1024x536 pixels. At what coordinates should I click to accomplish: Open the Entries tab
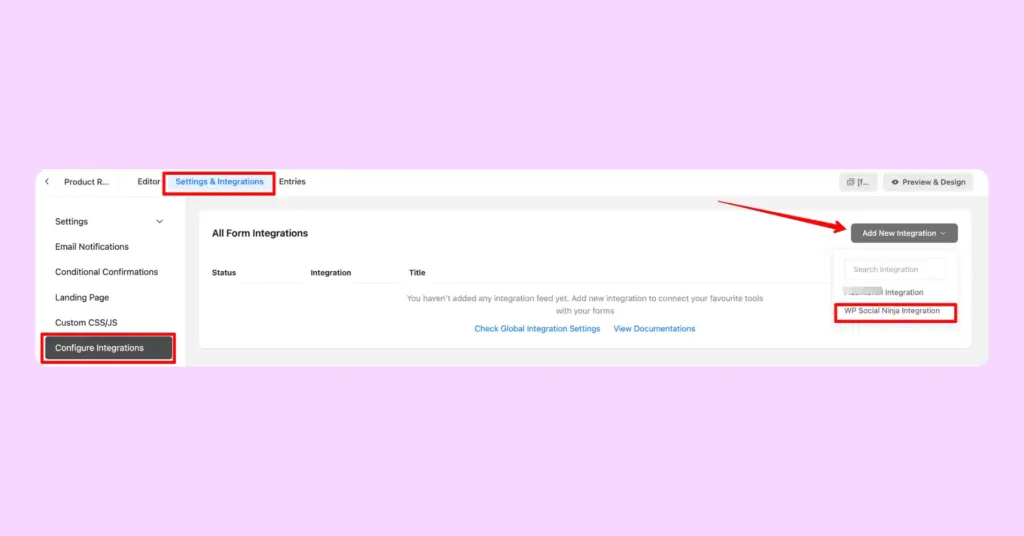[x=292, y=182]
